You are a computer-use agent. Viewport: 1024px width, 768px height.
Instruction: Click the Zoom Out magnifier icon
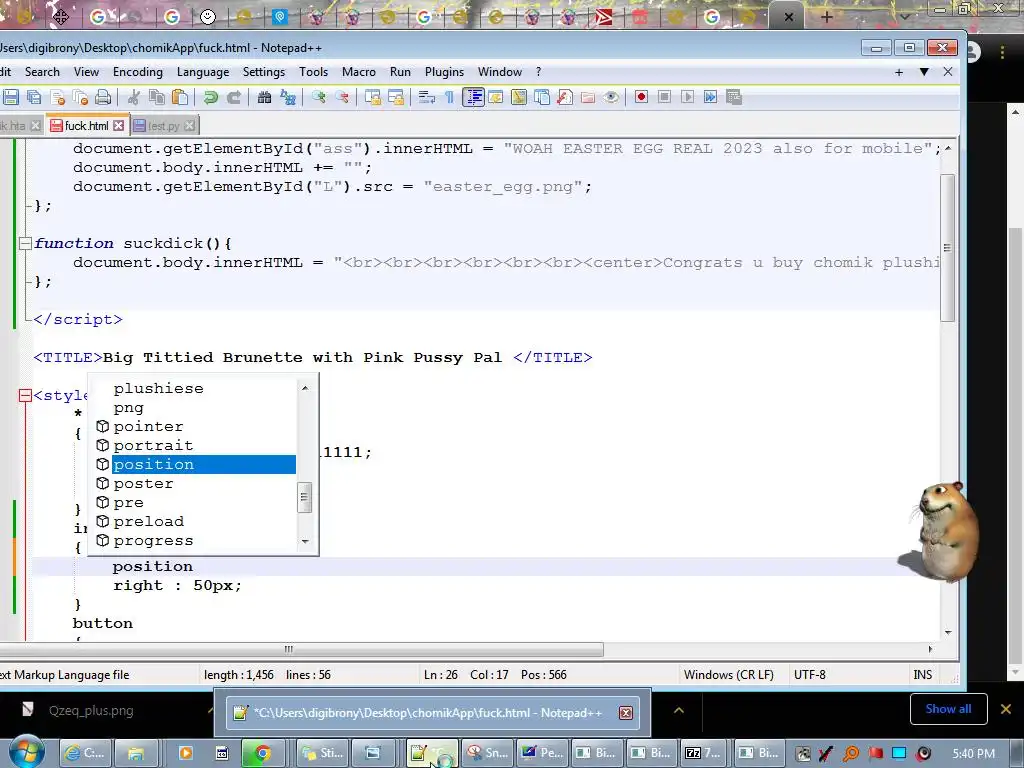click(x=342, y=97)
